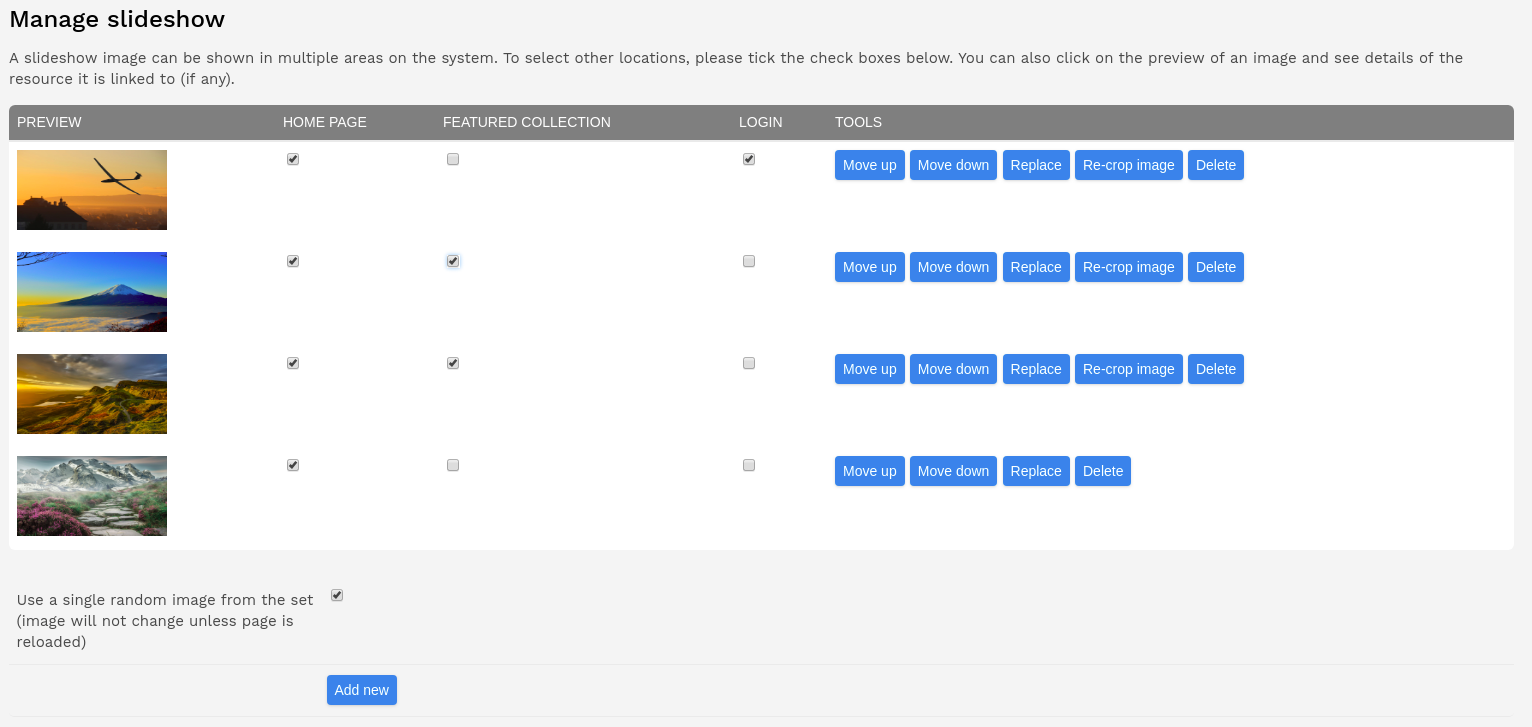Re-crop the green hills image
This screenshot has width=1532, height=727.
(x=1129, y=369)
